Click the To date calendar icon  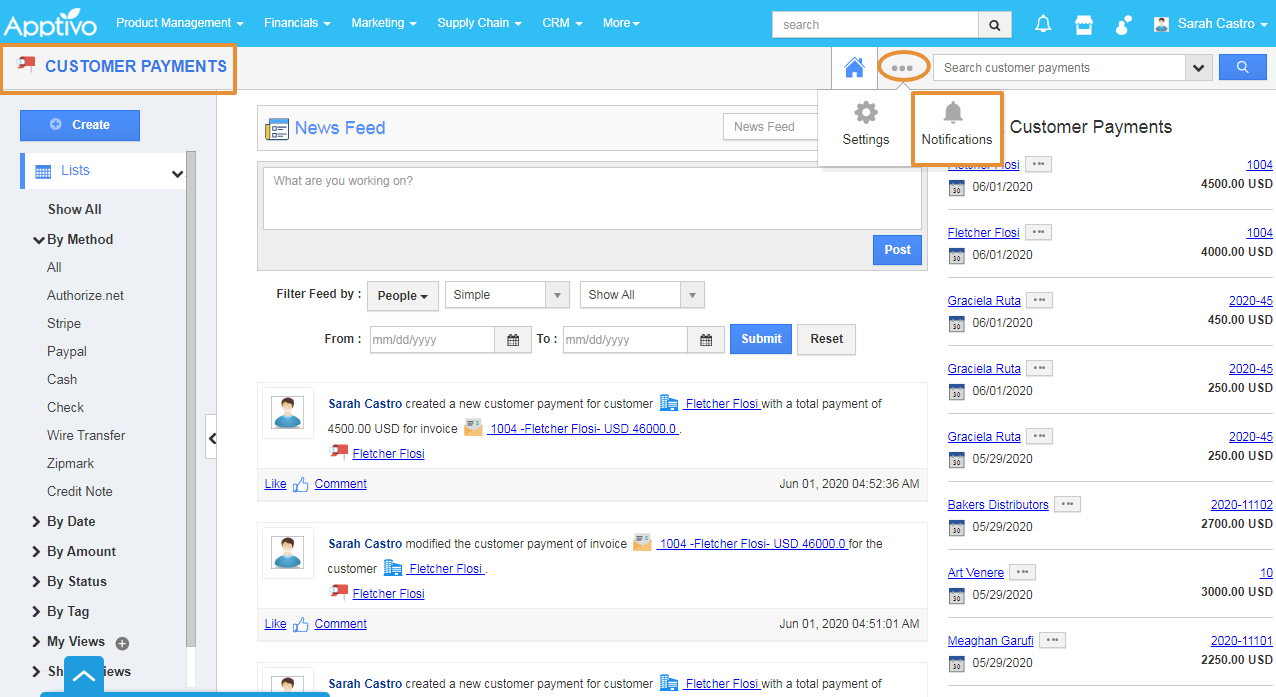pyautogui.click(x=706, y=340)
